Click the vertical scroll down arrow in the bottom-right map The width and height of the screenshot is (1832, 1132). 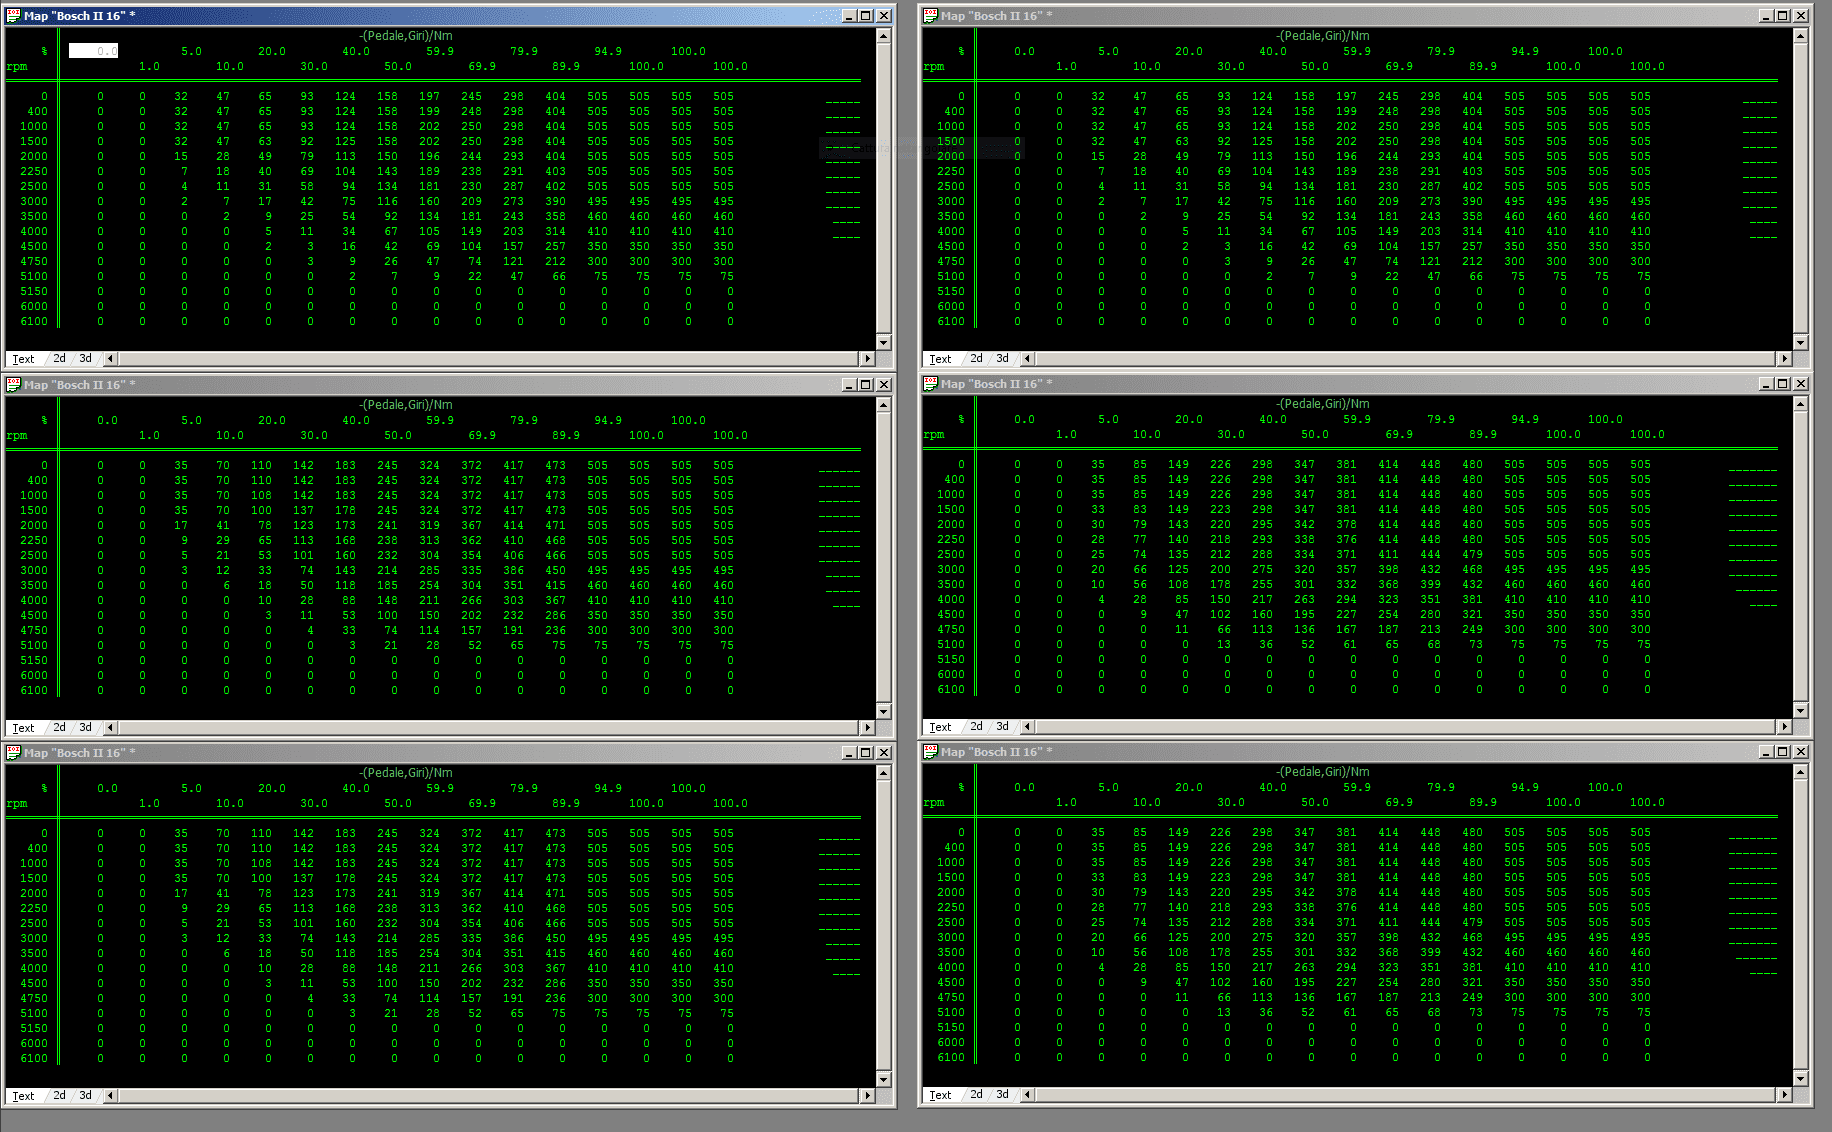coord(1800,1078)
